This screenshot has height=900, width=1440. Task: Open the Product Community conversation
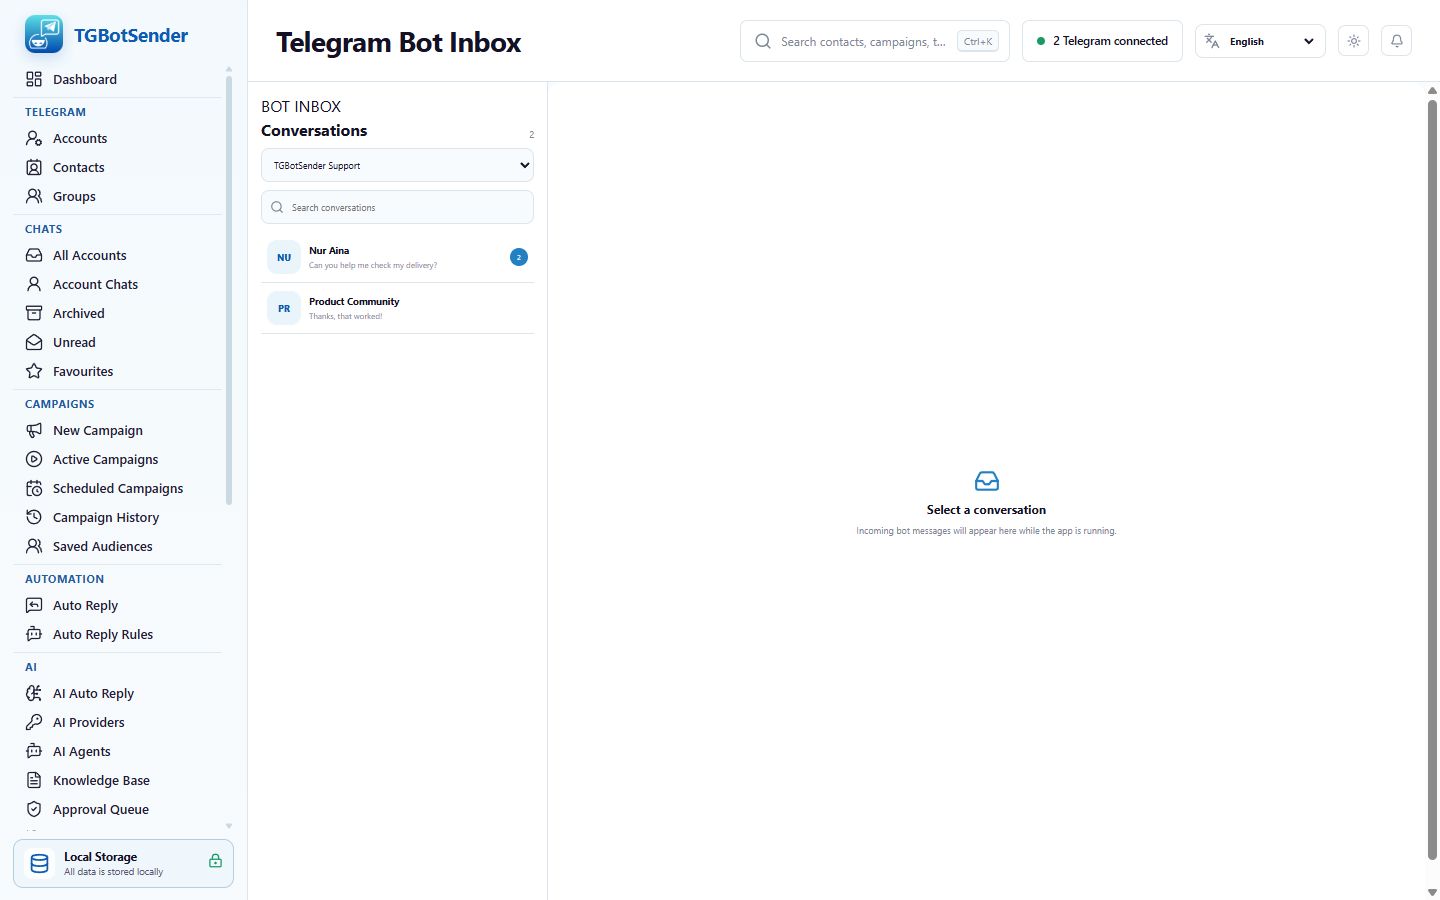coord(397,308)
